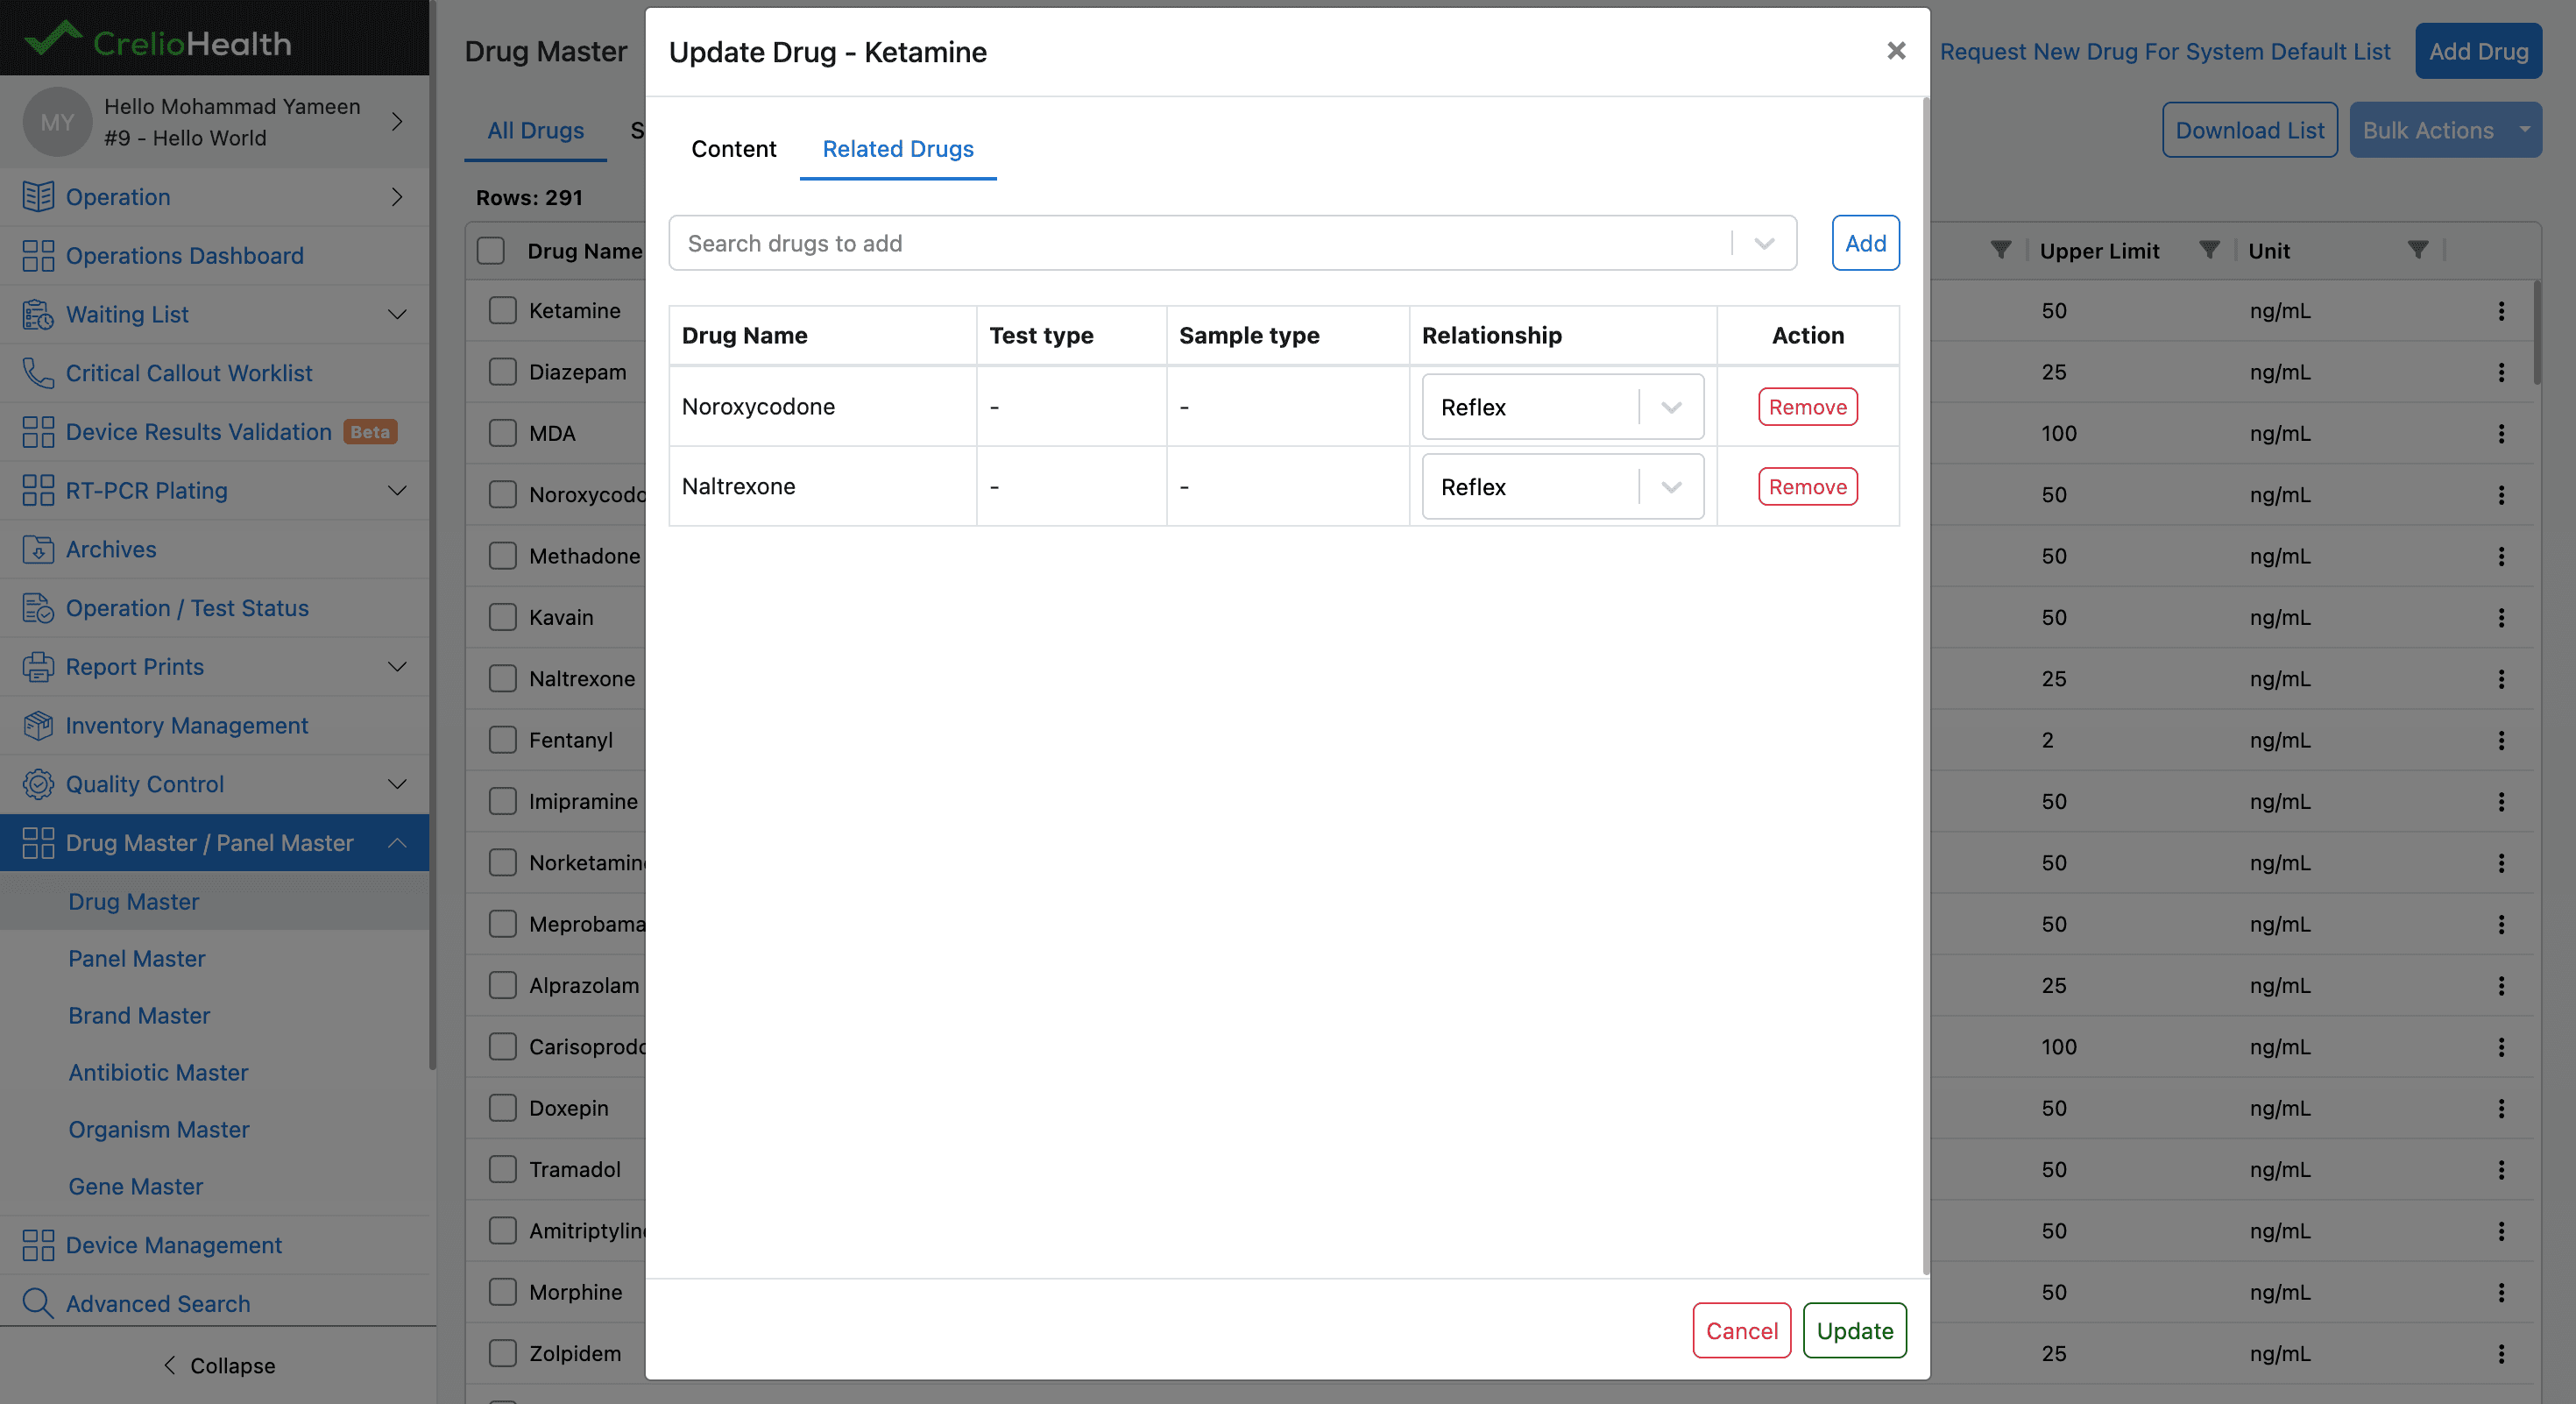The height and width of the screenshot is (1404, 2576).
Task: Click the Advanced Search magnifier icon
Action: click(x=38, y=1303)
